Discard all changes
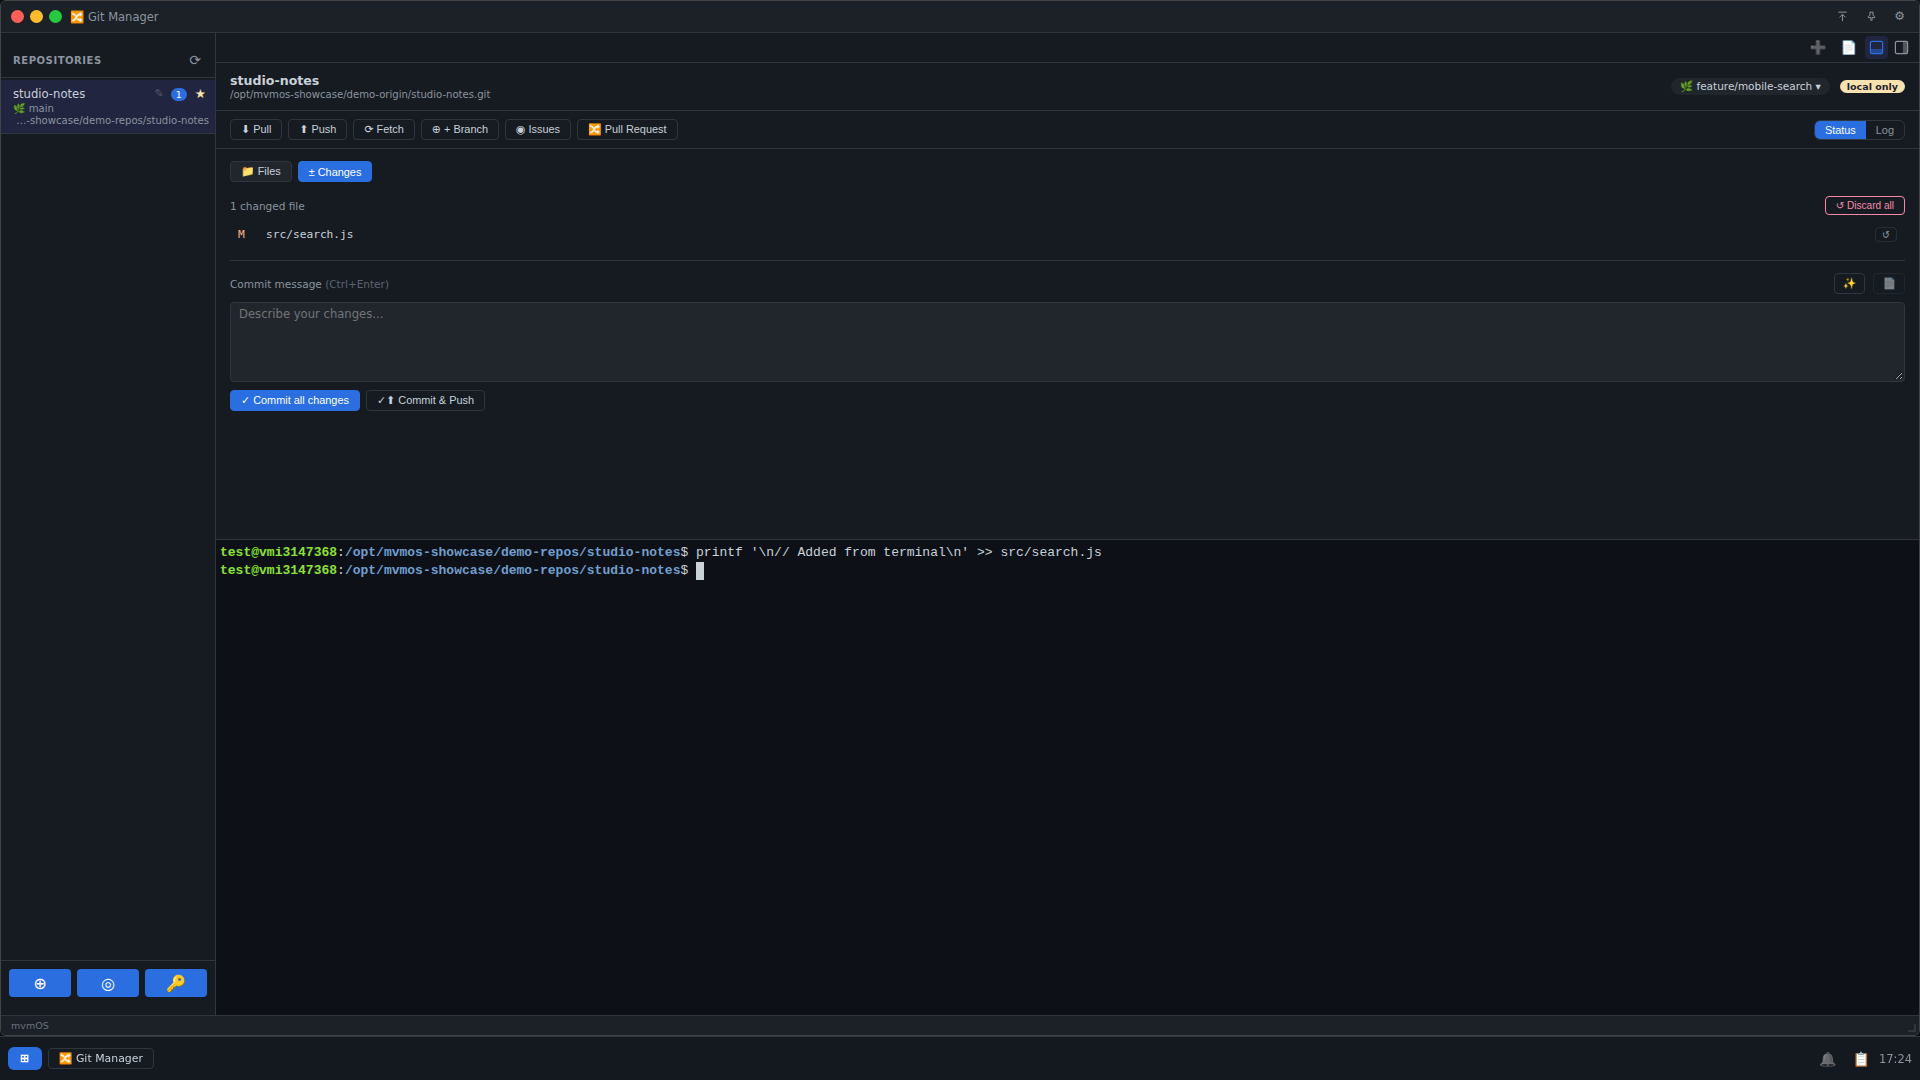The height and width of the screenshot is (1080, 1920). pyautogui.click(x=1865, y=206)
